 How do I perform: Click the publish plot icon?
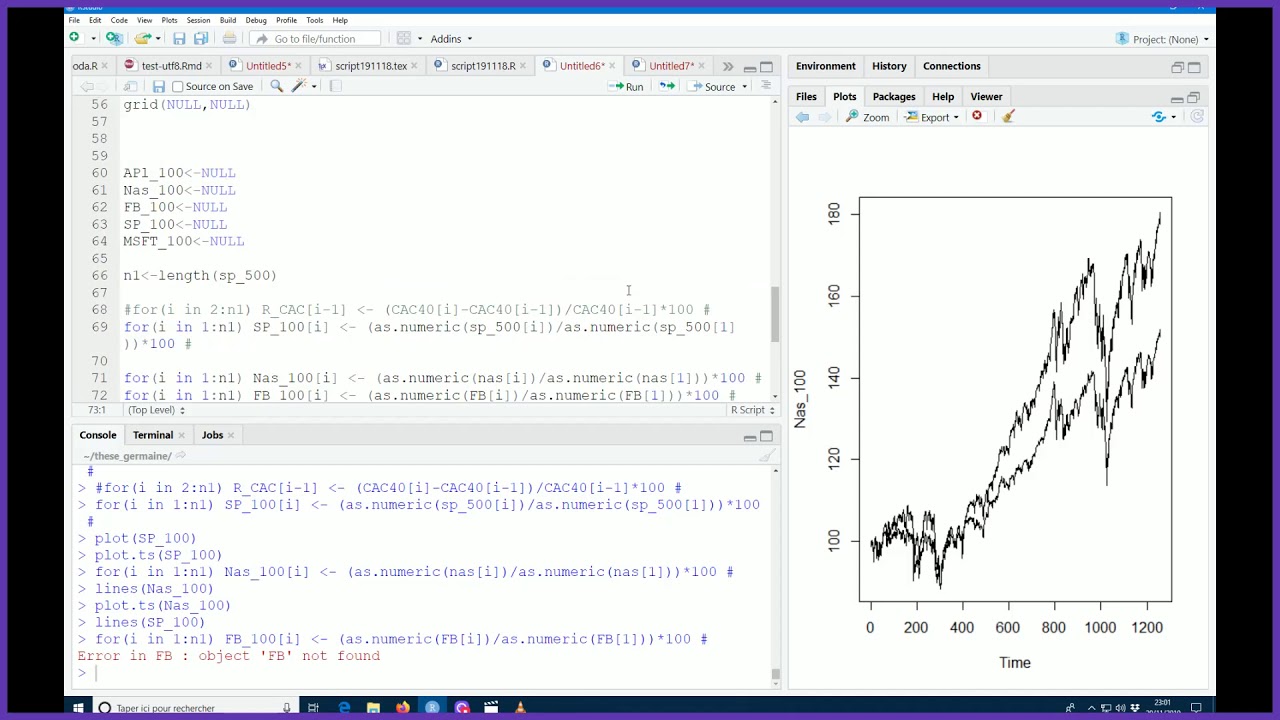pyautogui.click(x=1160, y=117)
